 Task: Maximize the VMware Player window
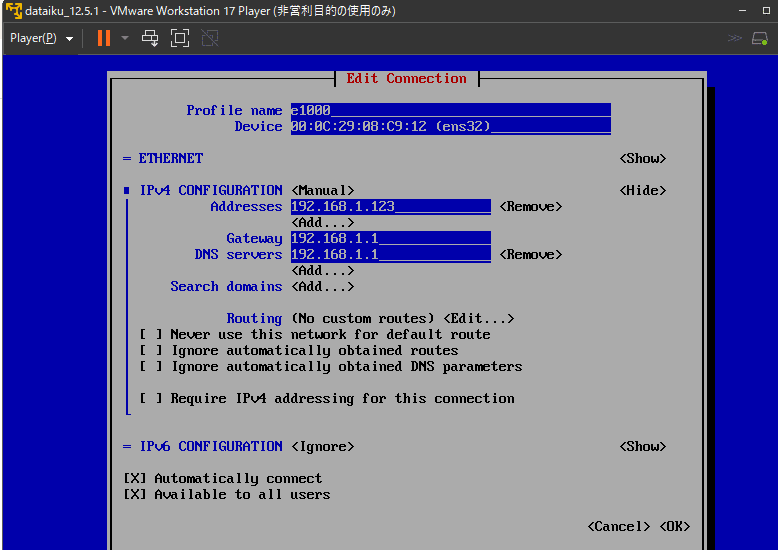coord(767,10)
